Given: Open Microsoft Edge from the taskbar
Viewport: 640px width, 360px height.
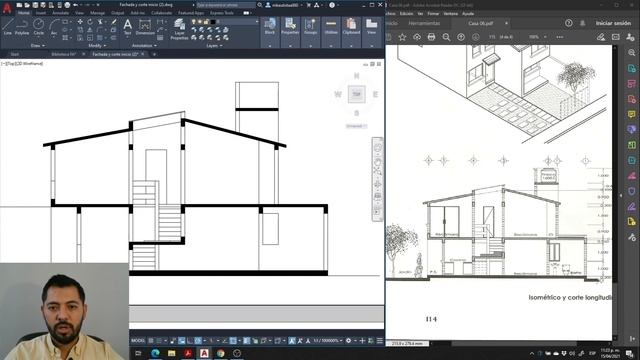Looking at the screenshot, I should tap(155, 353).
